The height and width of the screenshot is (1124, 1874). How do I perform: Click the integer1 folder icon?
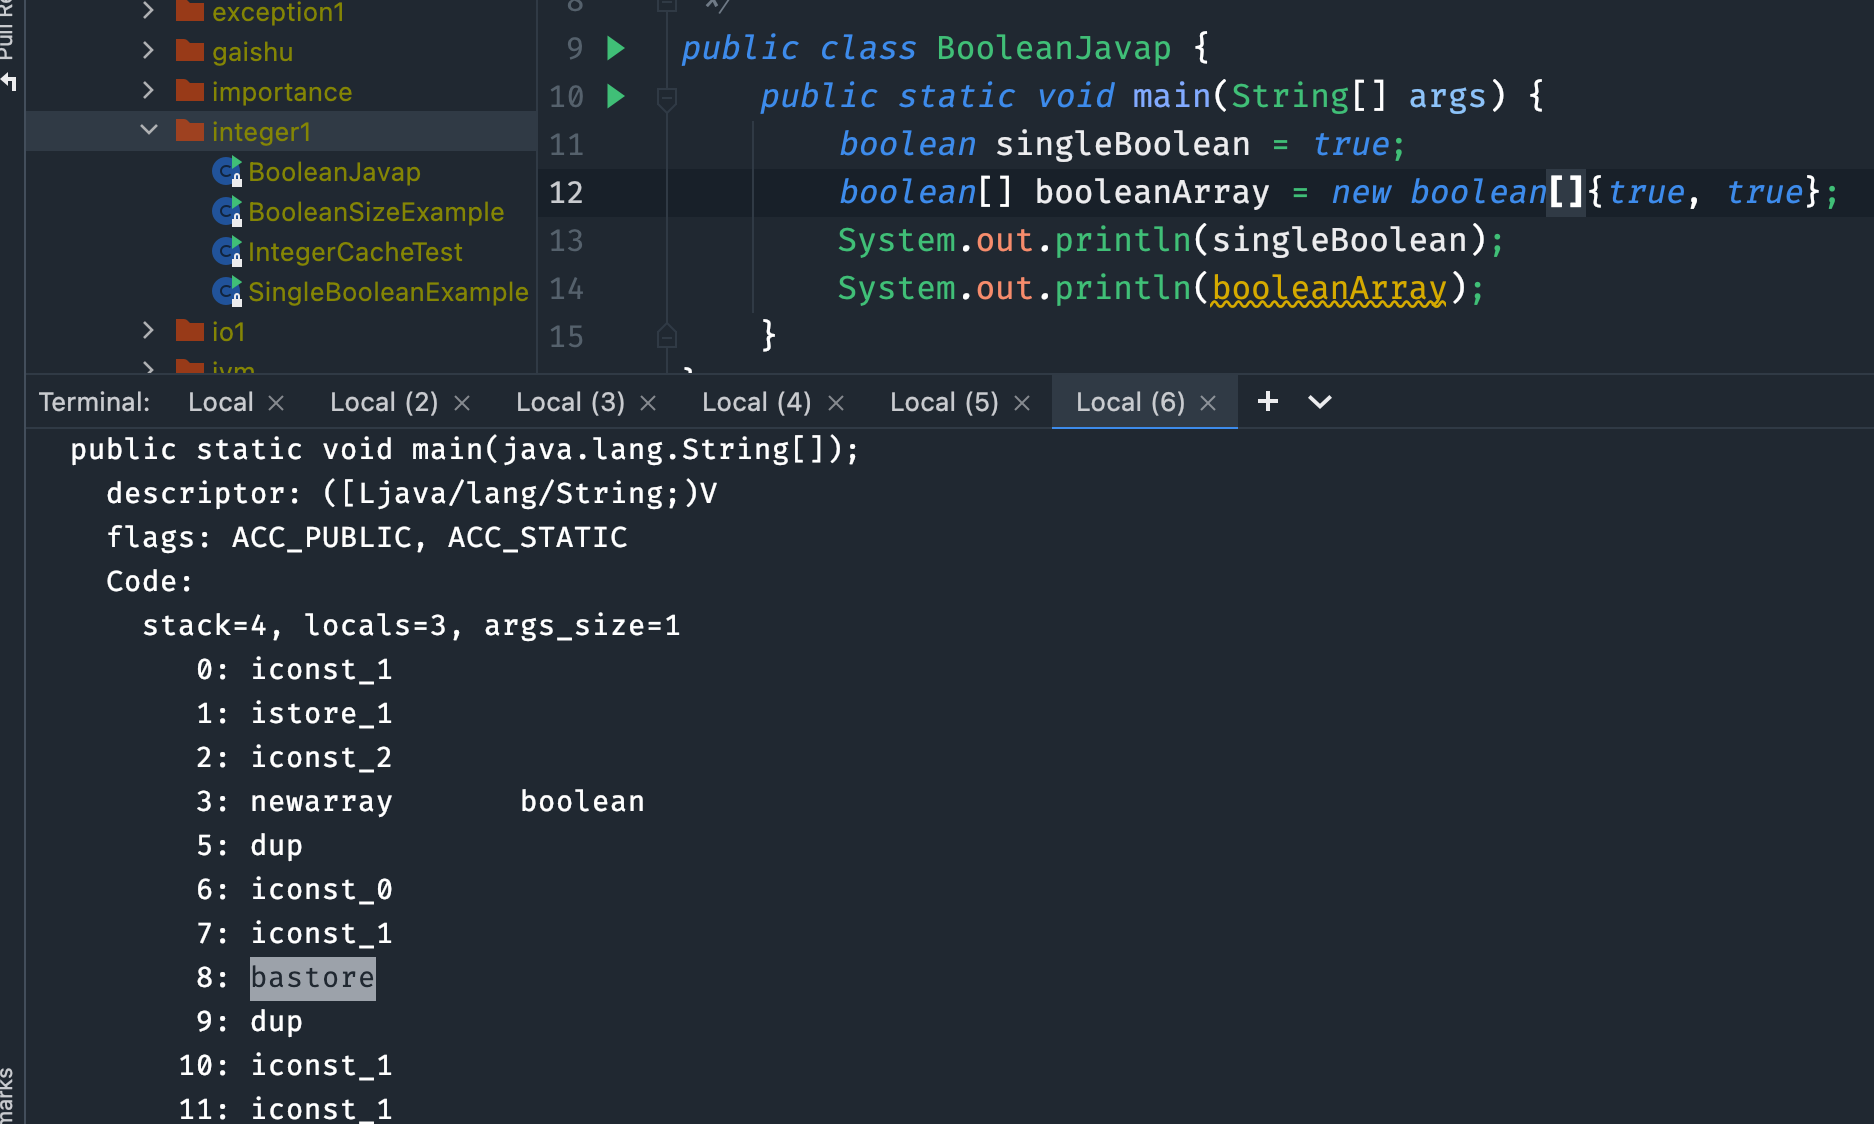click(190, 130)
